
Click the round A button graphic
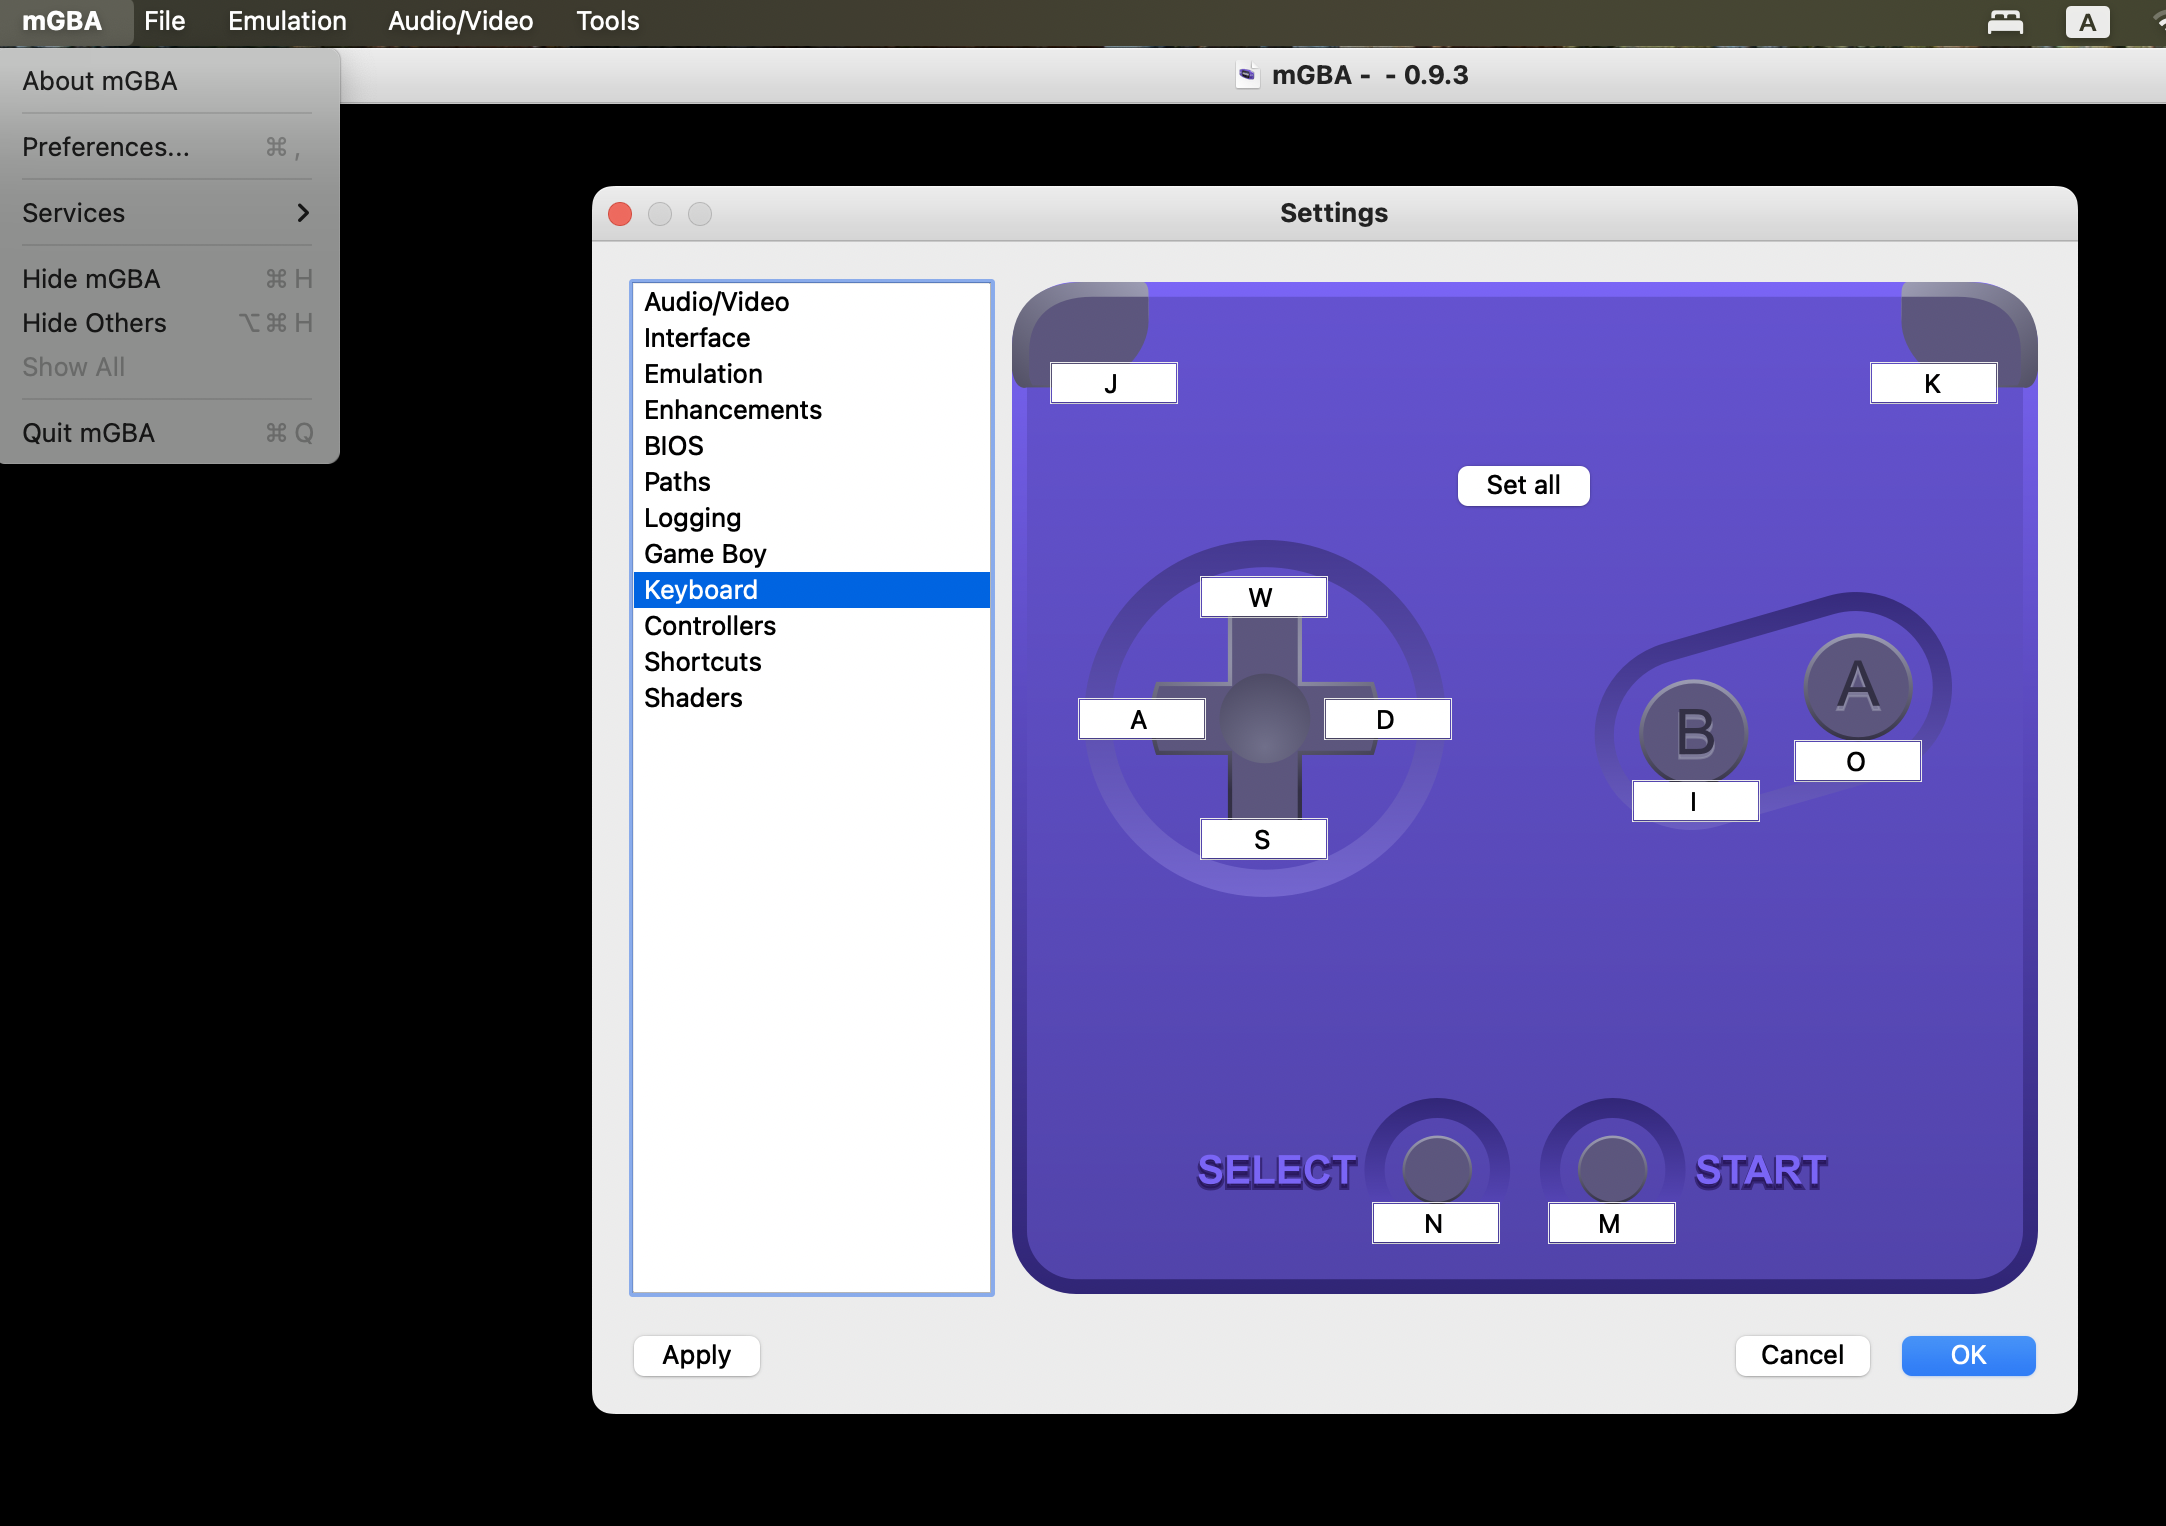[x=1858, y=686]
